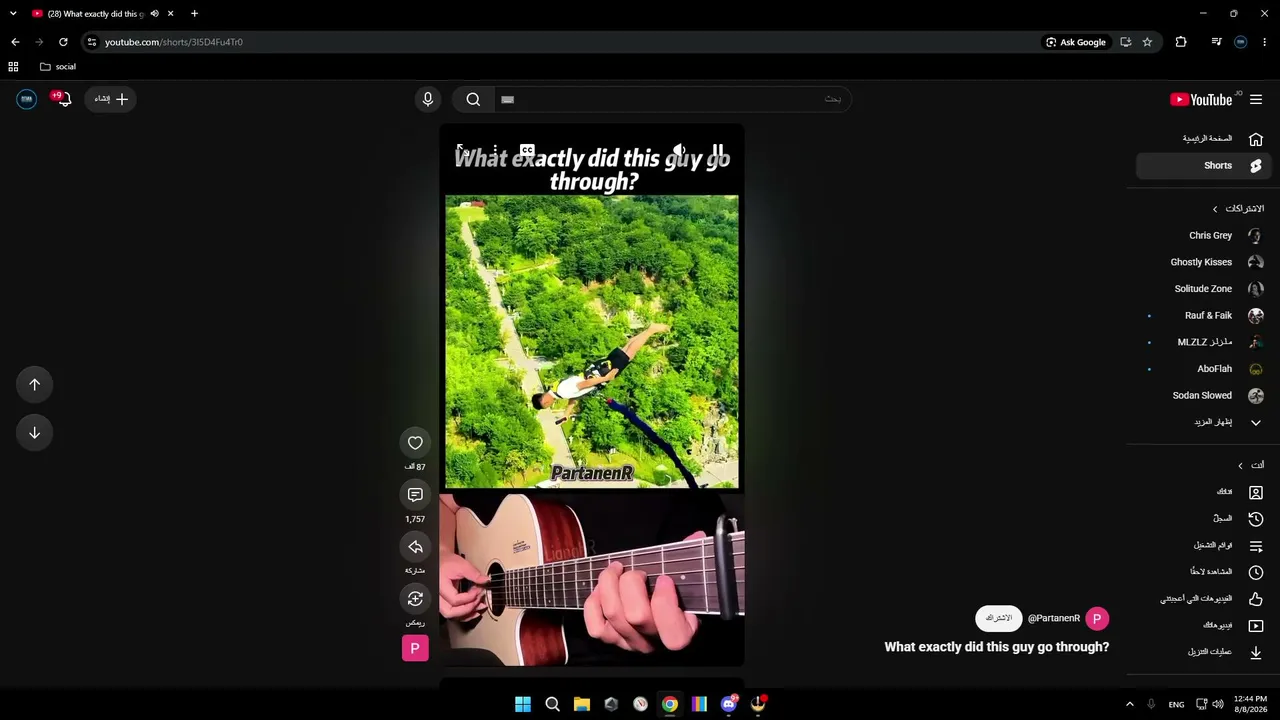Click the YouTube search magnifier button

pyautogui.click(x=473, y=99)
